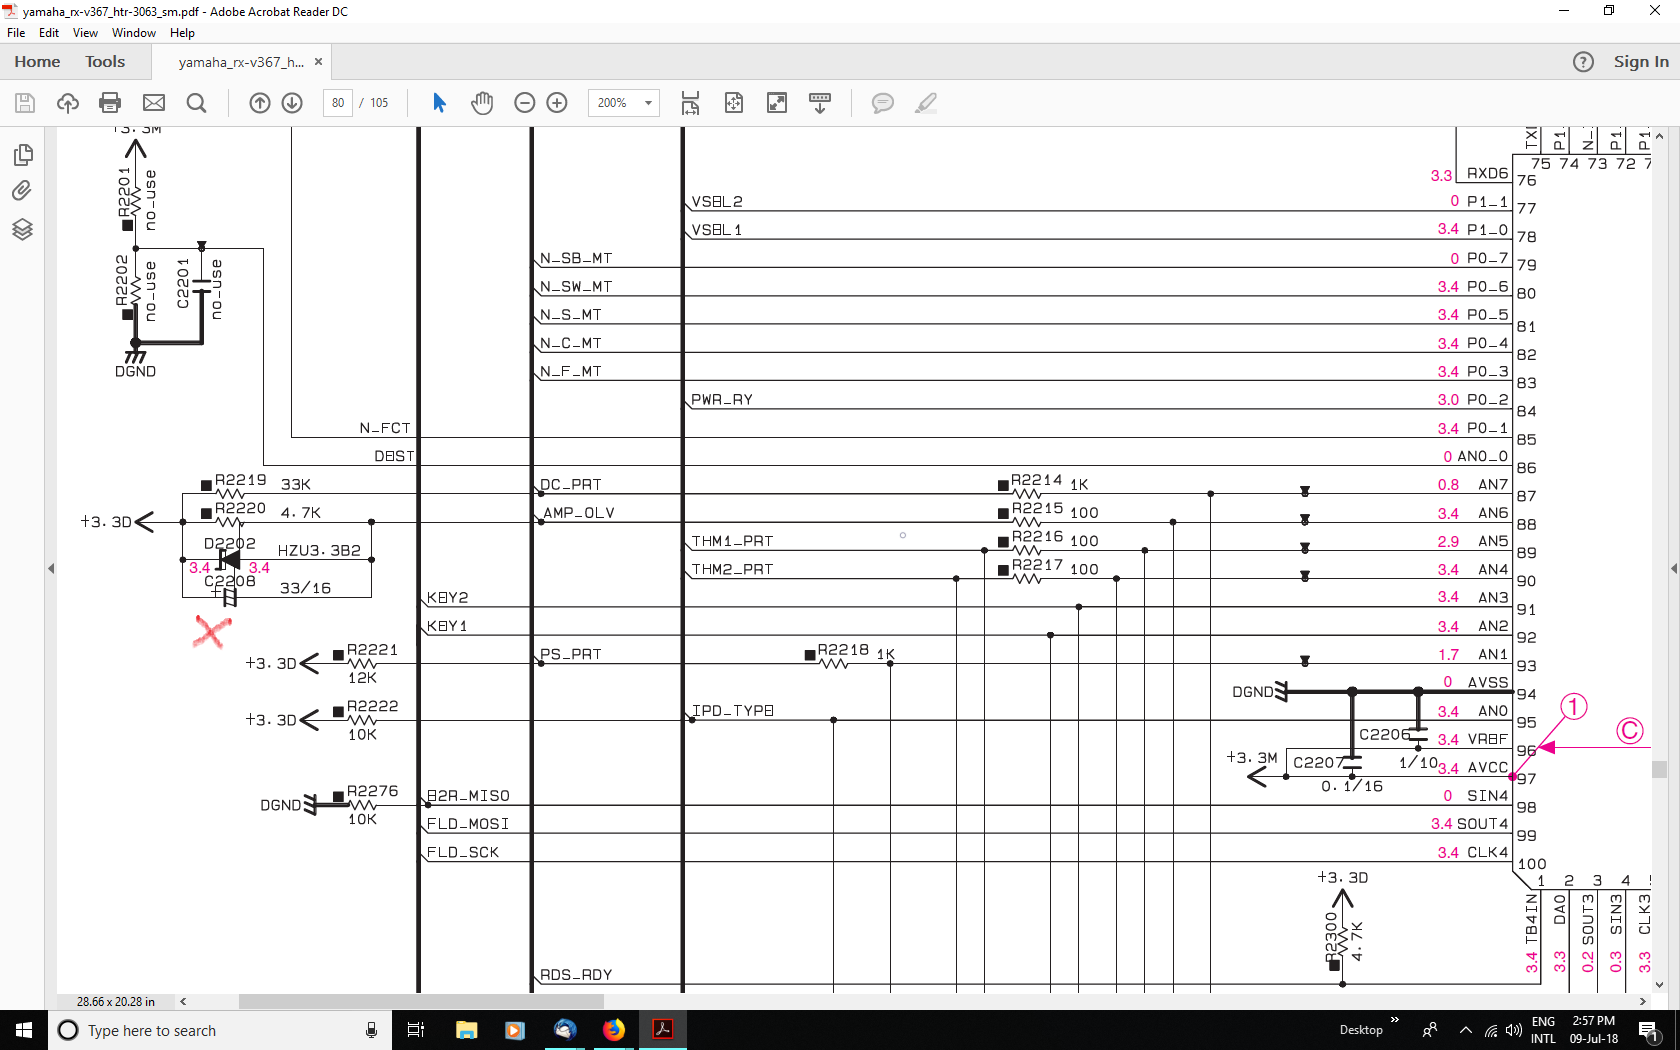The height and width of the screenshot is (1050, 1680).
Task: Save the PDF file
Action: tap(25, 103)
